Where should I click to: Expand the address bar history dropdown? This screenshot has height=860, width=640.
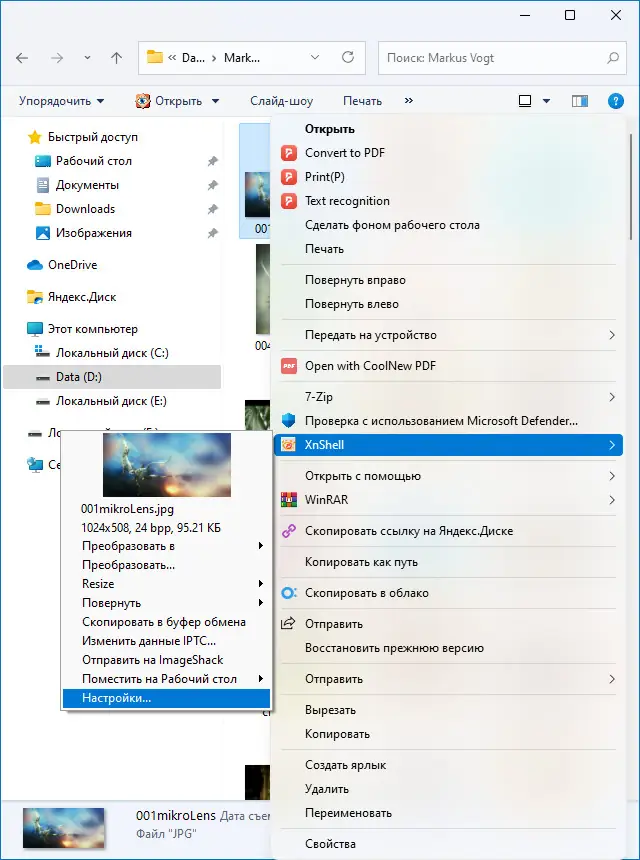click(315, 58)
